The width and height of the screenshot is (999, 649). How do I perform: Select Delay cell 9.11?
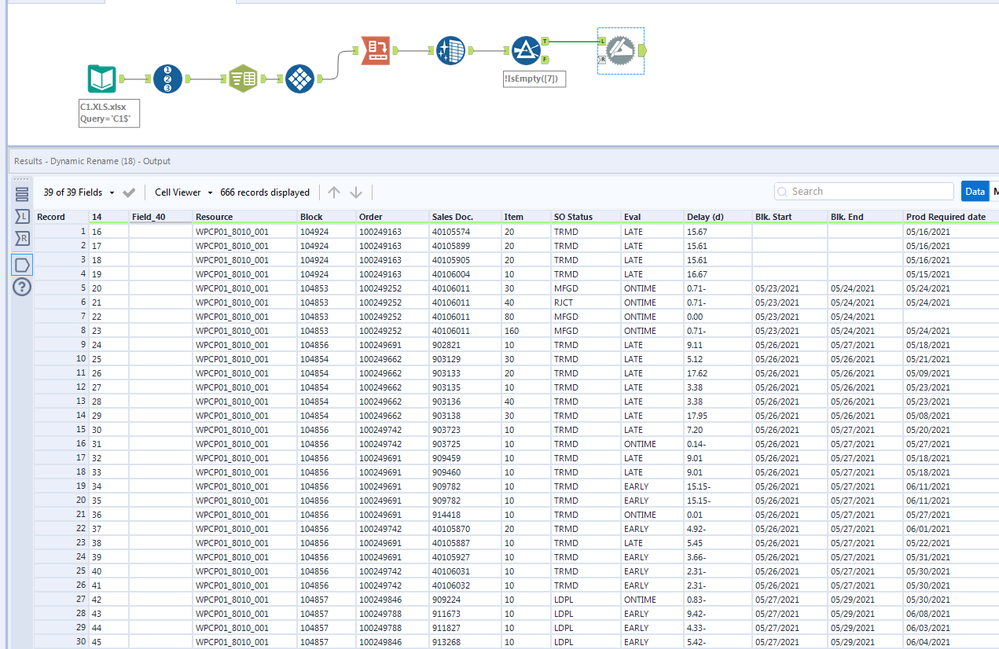tap(718, 345)
